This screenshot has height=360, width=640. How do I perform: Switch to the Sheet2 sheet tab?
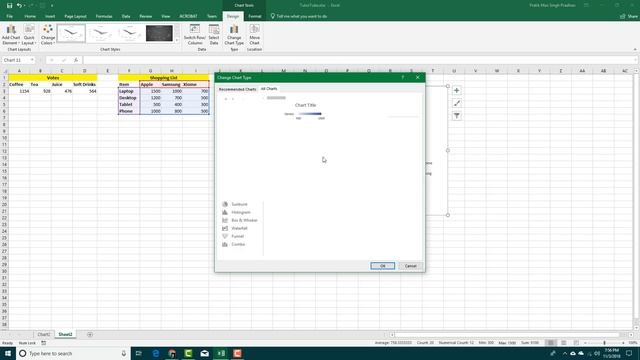65,334
